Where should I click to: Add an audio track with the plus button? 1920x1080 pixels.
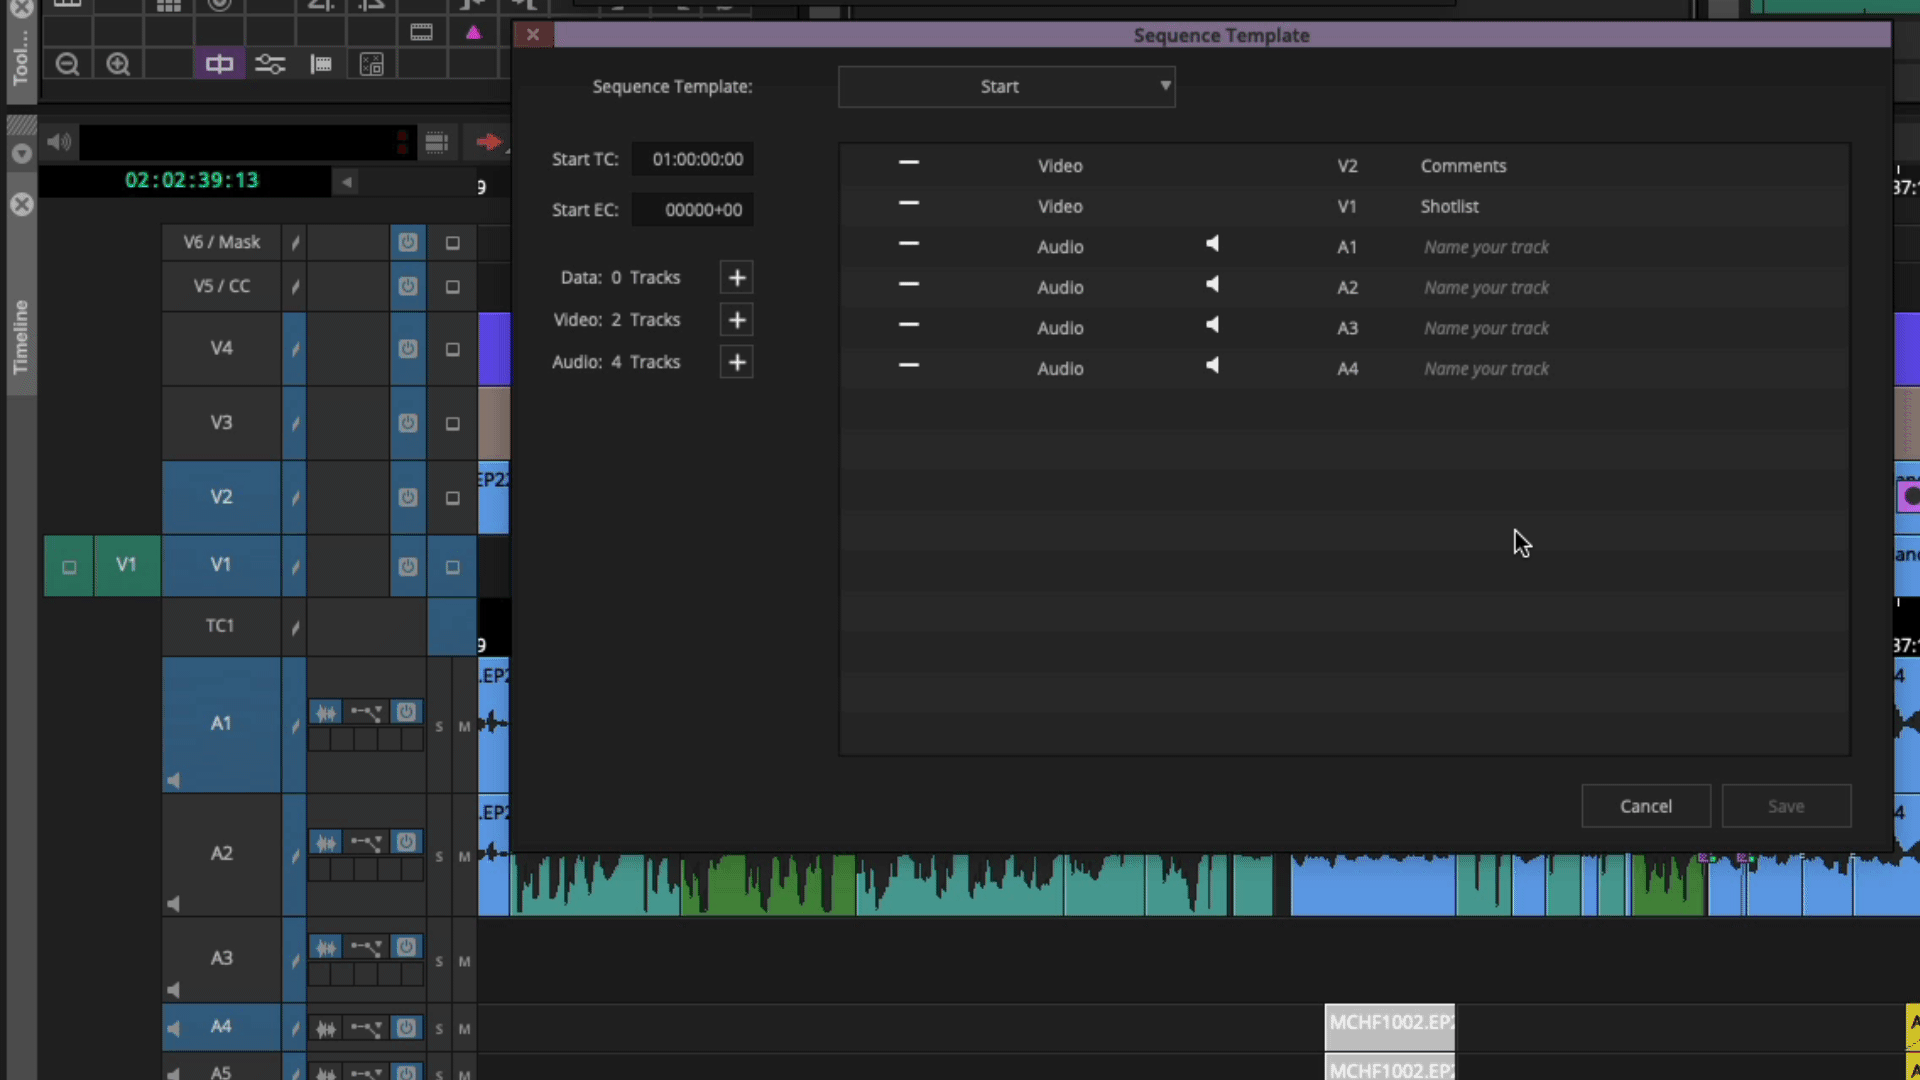point(737,362)
